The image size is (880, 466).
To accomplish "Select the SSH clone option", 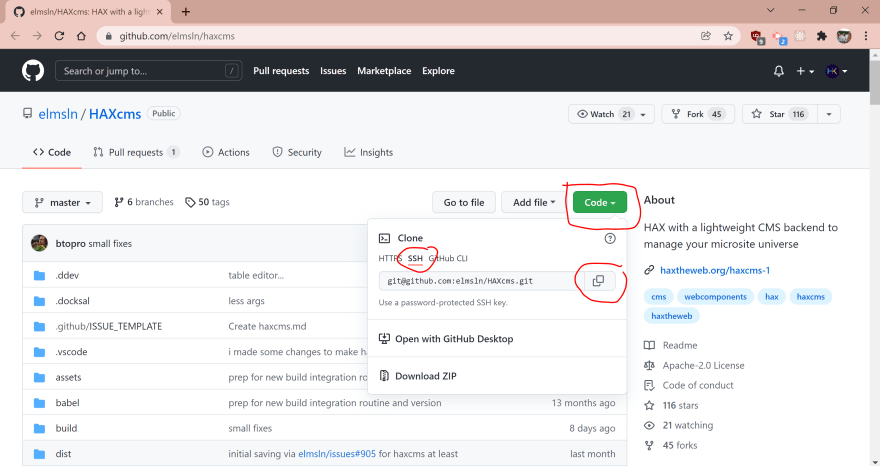I will point(415,258).
